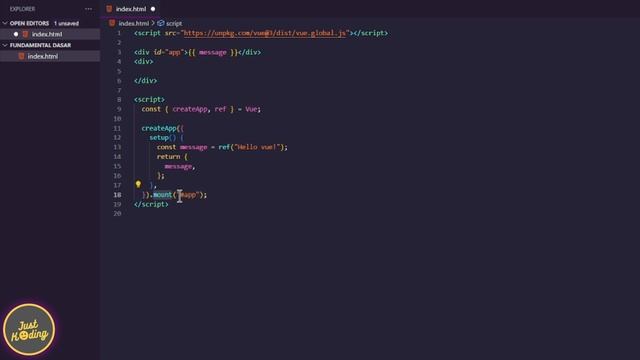Click HTML icon beside index.html in Open Editors
The height and width of the screenshot is (360, 640).
click(25, 34)
